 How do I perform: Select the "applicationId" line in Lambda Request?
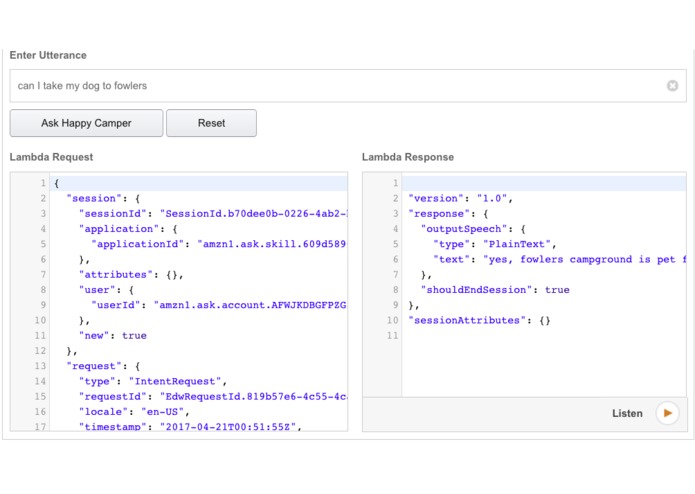tap(219, 244)
